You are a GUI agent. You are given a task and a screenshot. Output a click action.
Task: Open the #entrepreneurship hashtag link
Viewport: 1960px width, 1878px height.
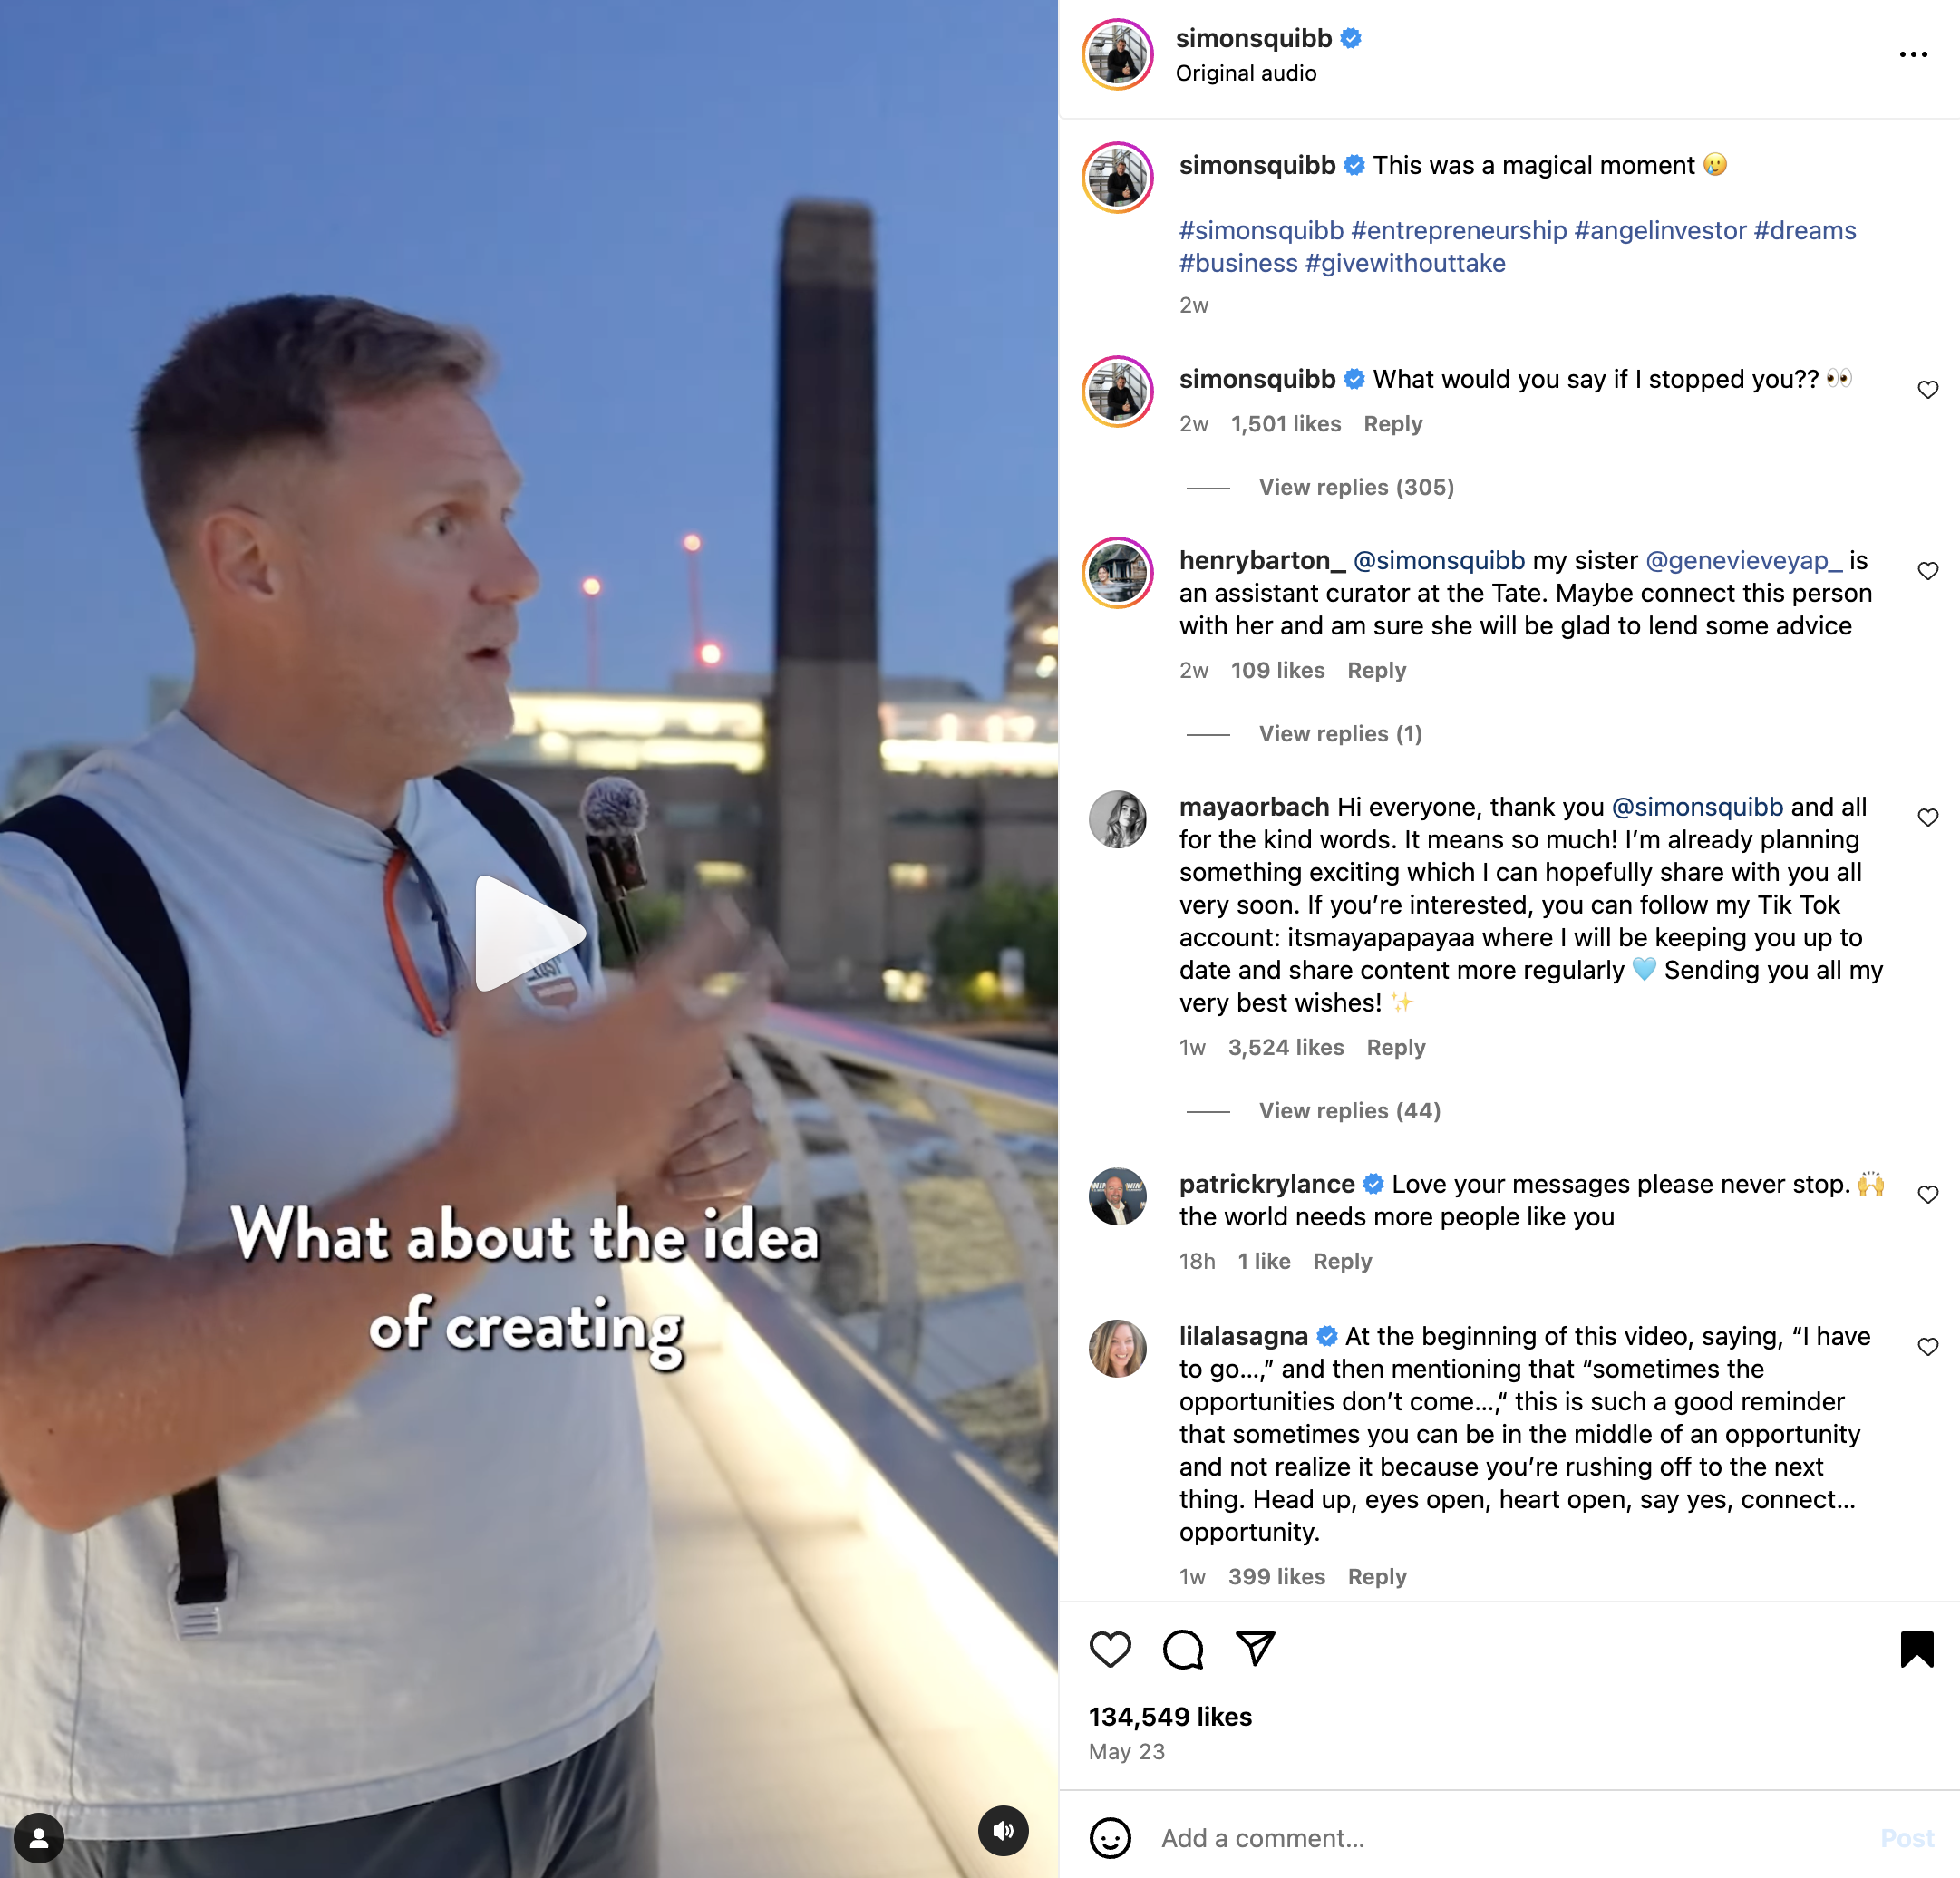(1458, 231)
